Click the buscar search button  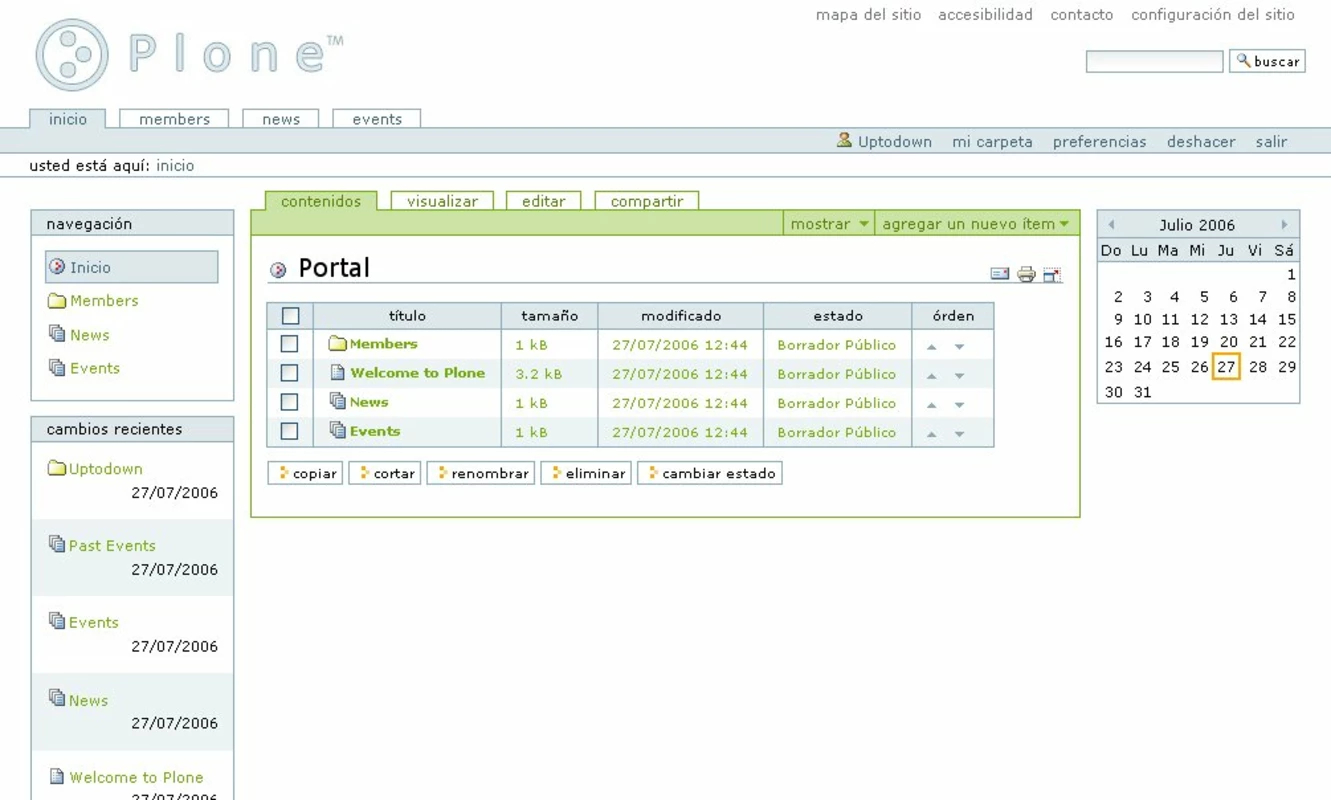point(1267,61)
